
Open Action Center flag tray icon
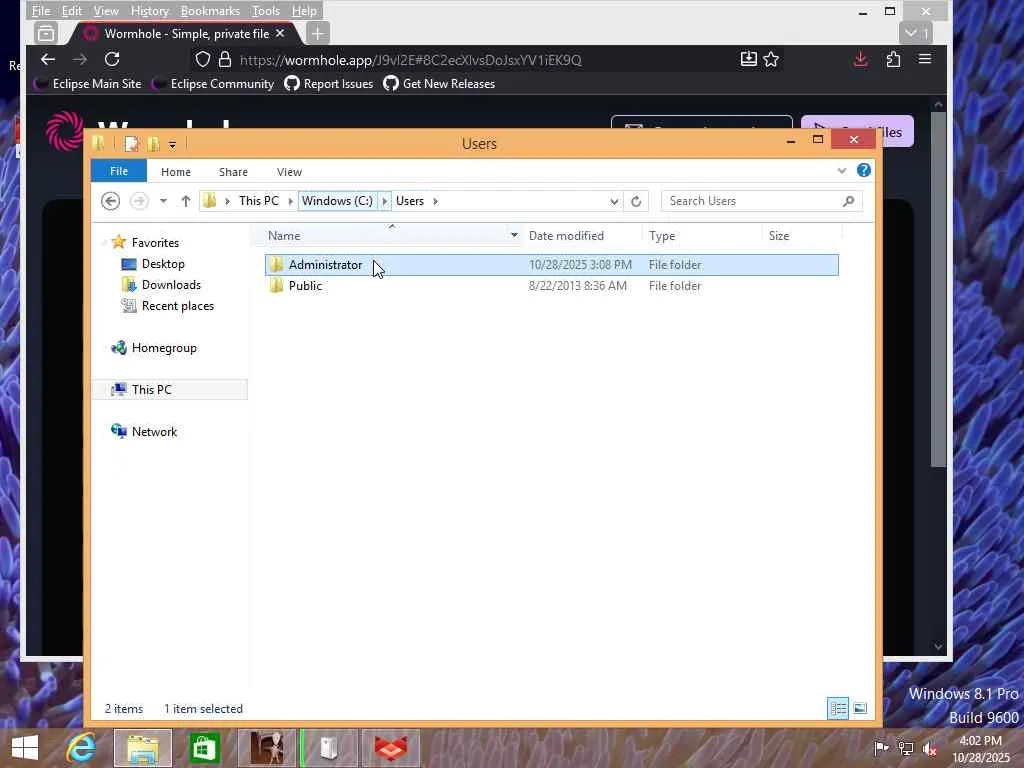(881, 748)
